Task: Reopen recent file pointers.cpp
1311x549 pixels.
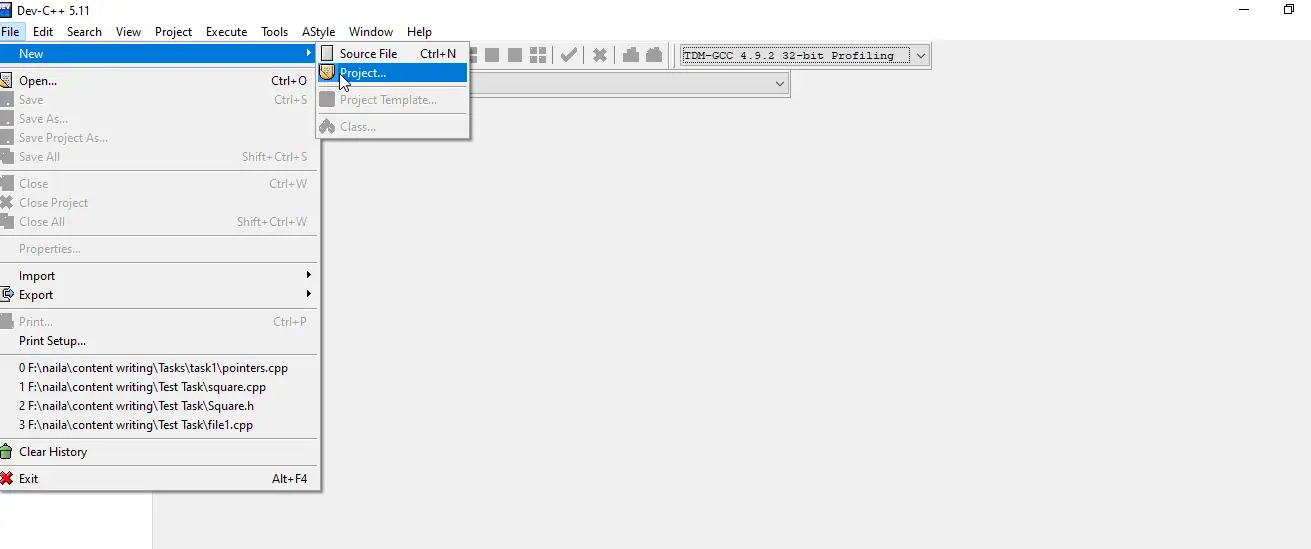Action: [x=159, y=368]
